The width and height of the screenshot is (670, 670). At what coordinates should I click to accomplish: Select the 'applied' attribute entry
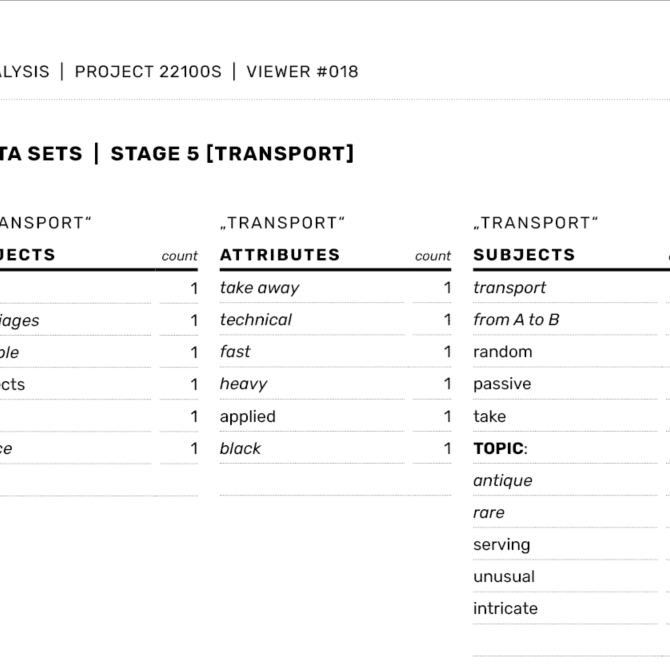248,416
